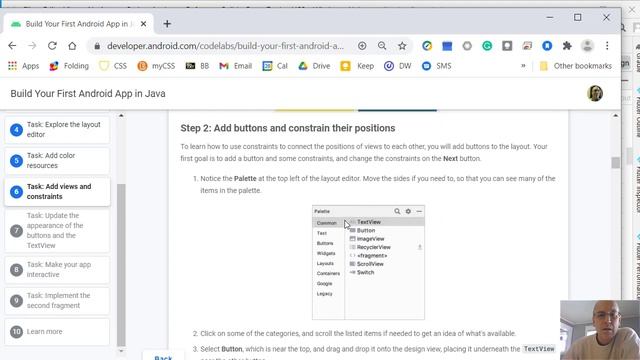Click the Build Your First Android App in Java title
Viewport: 640px width, 360px height.
pos(88,93)
